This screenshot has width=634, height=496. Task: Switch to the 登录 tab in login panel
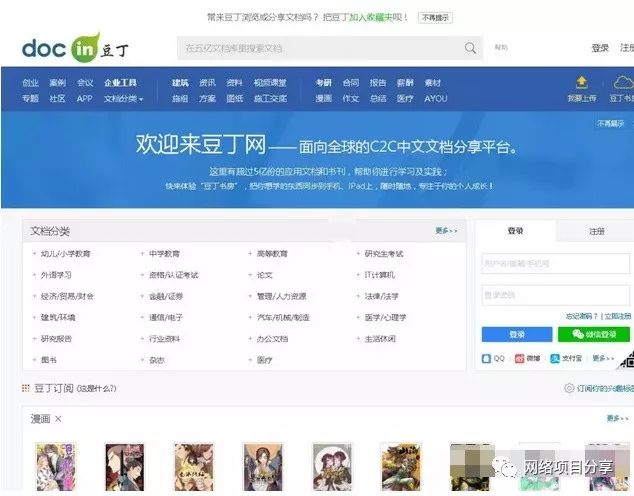pos(516,231)
